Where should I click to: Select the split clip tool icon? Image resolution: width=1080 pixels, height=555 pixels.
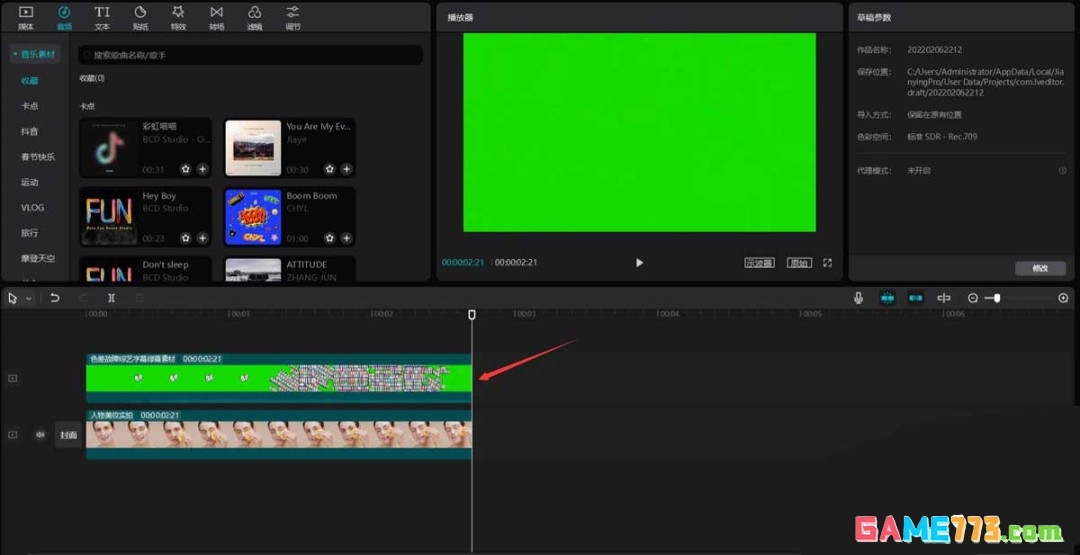coord(111,298)
